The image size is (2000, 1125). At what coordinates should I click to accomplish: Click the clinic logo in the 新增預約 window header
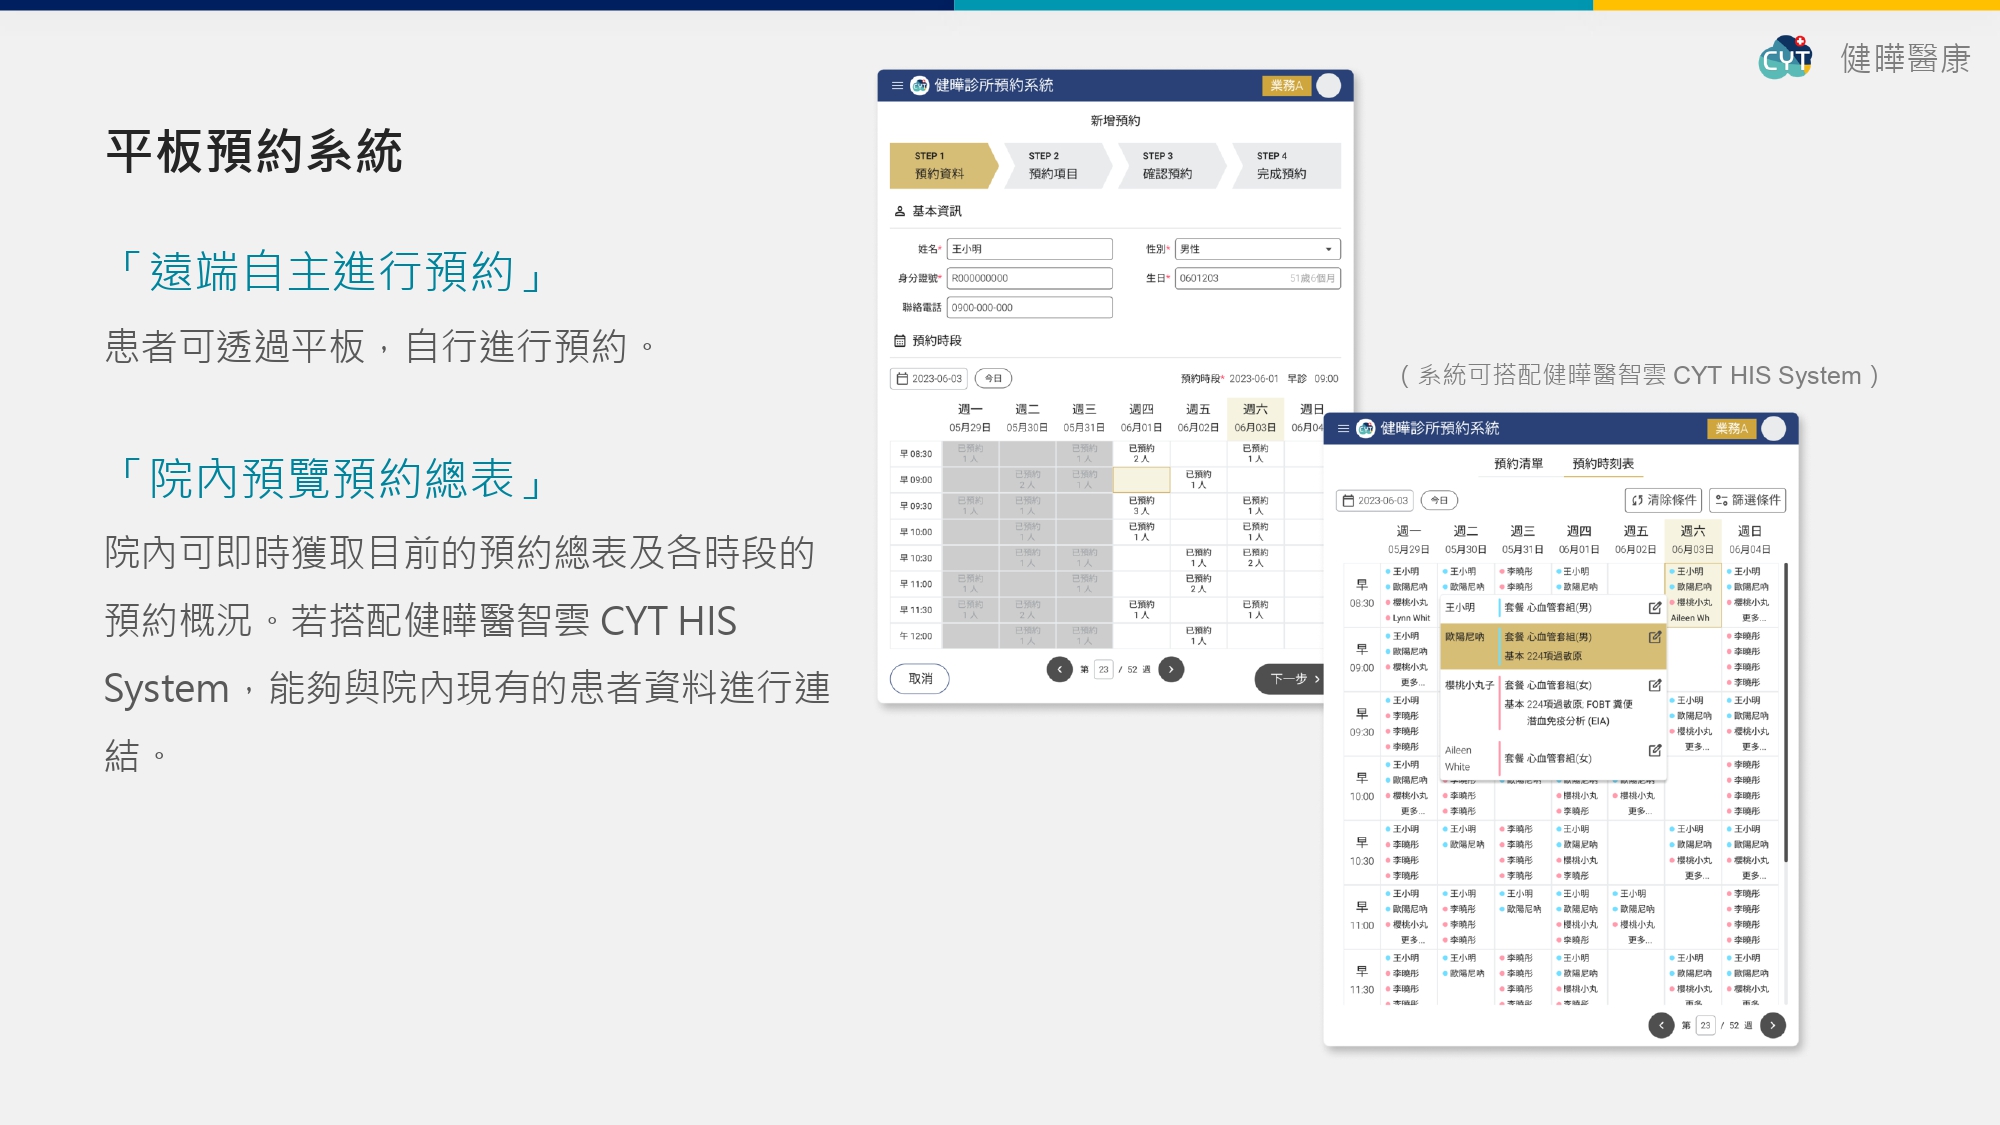(x=920, y=86)
